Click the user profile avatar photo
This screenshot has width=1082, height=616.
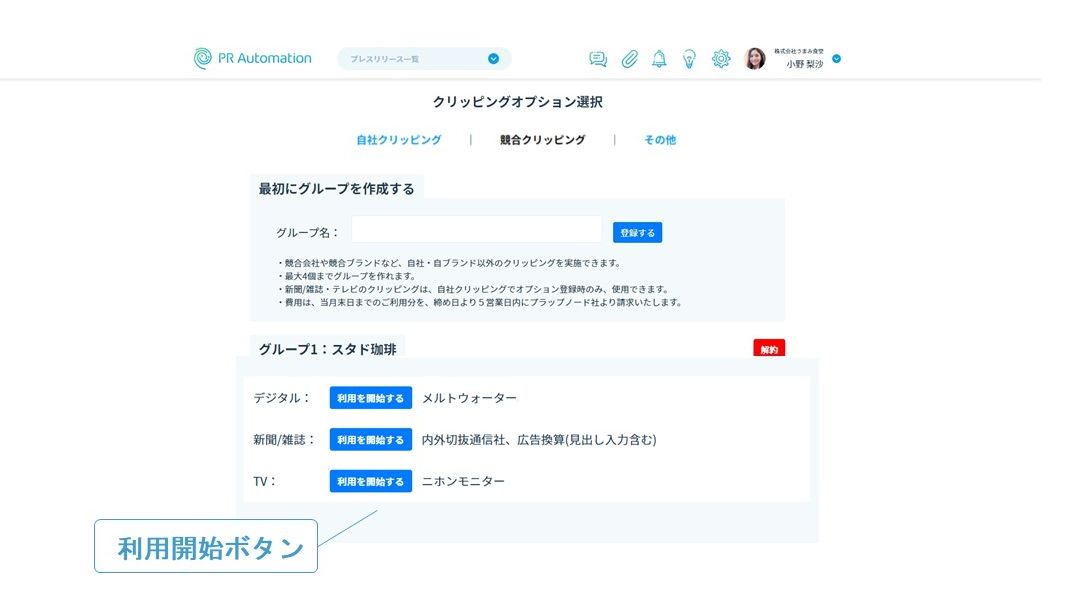click(x=755, y=59)
